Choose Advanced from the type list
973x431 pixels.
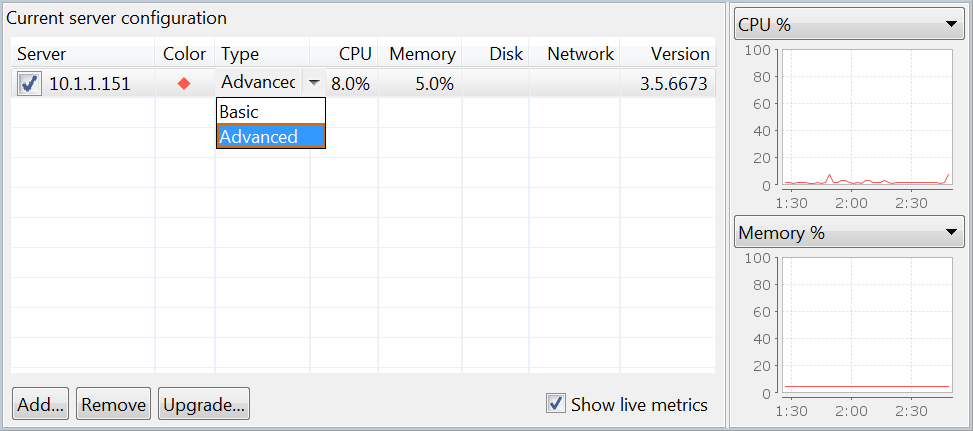pos(271,136)
